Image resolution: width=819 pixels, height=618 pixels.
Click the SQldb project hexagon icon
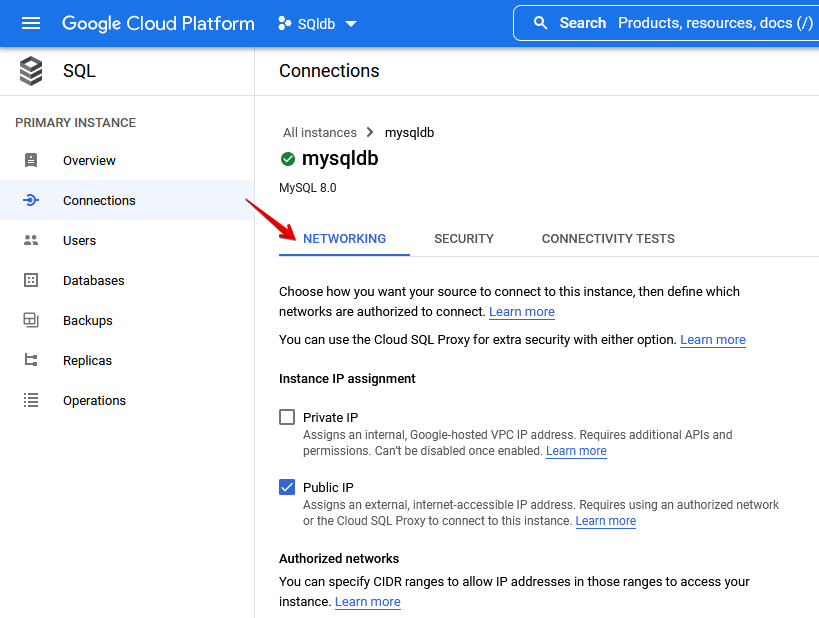tap(284, 24)
